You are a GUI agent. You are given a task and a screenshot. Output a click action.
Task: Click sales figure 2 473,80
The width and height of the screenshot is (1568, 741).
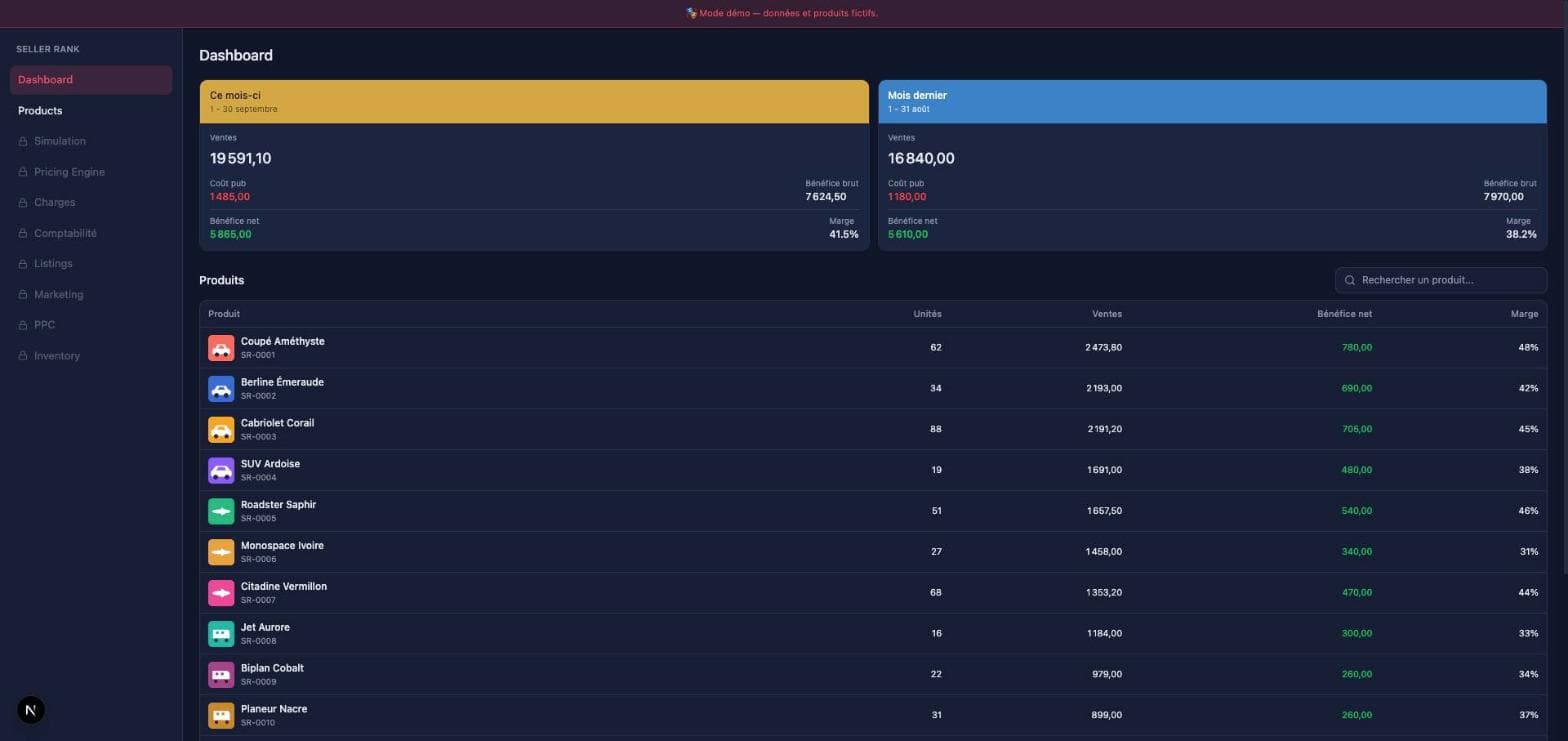1103,348
